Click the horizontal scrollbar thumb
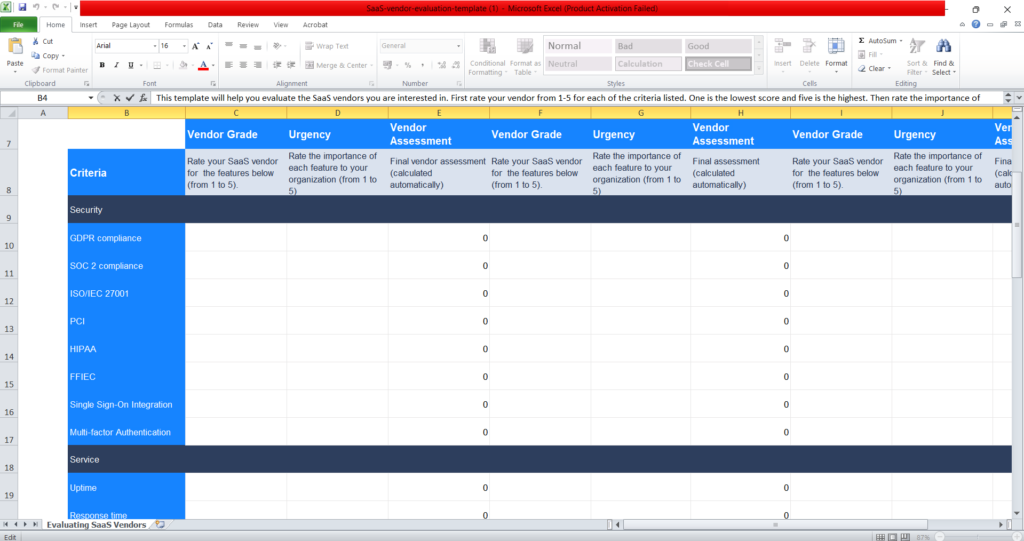The height and width of the screenshot is (541, 1024). (775, 525)
